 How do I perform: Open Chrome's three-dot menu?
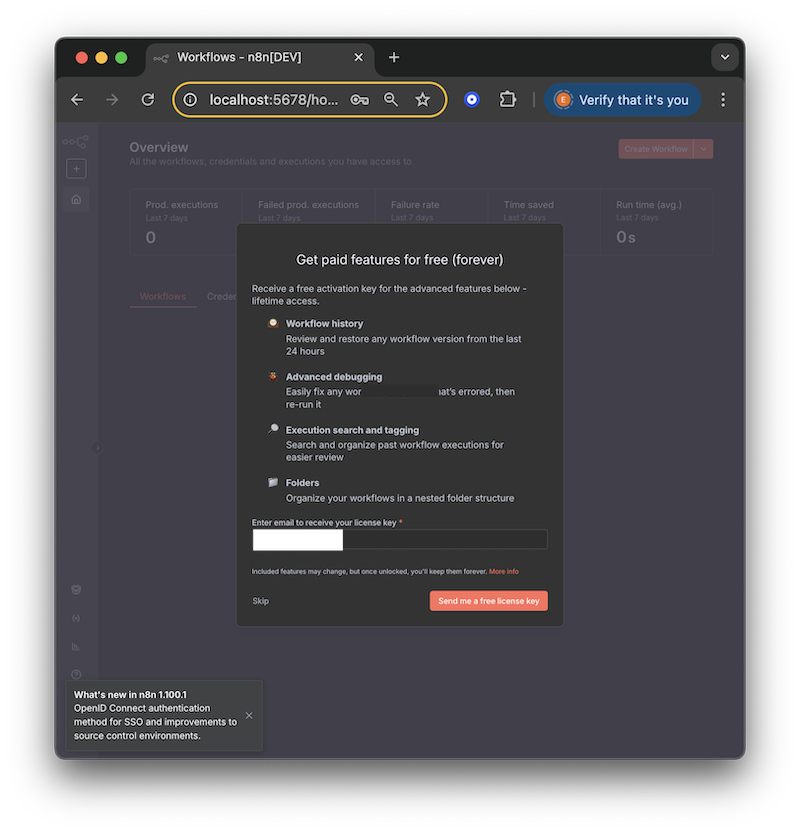(723, 100)
